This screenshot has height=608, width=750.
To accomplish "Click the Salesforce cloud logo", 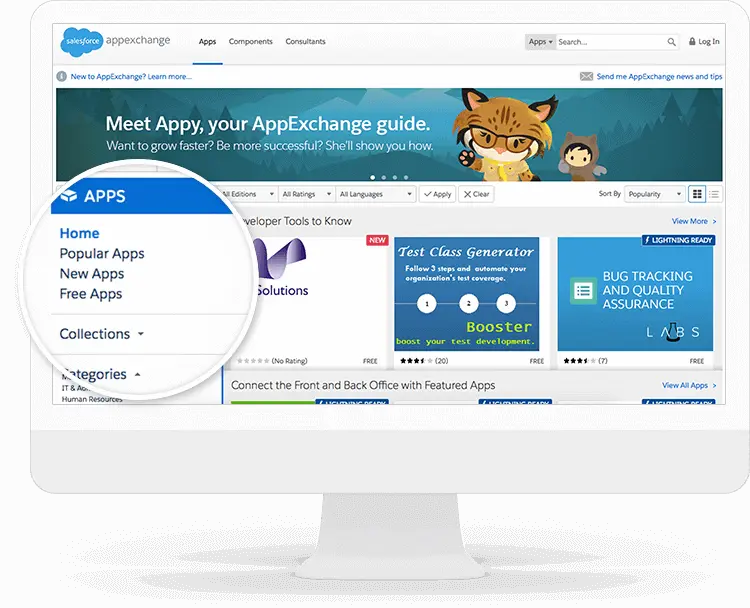I will coord(81,42).
